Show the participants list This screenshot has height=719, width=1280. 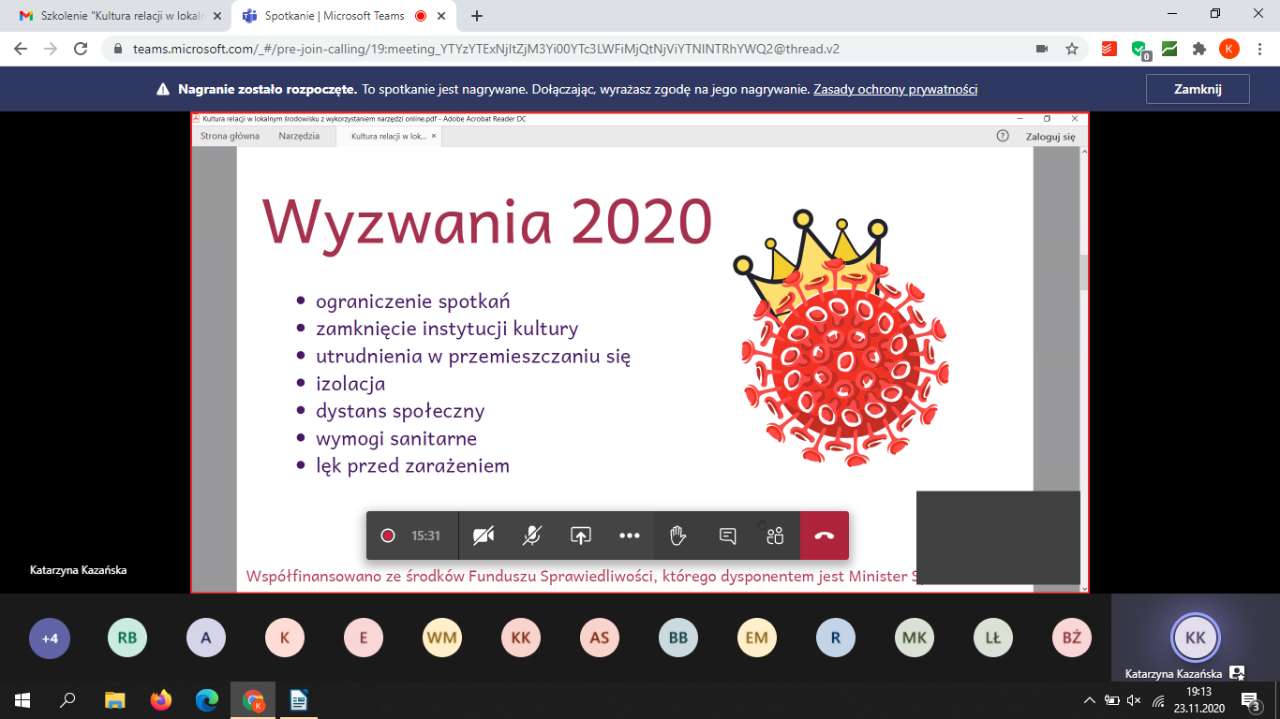[x=775, y=535]
